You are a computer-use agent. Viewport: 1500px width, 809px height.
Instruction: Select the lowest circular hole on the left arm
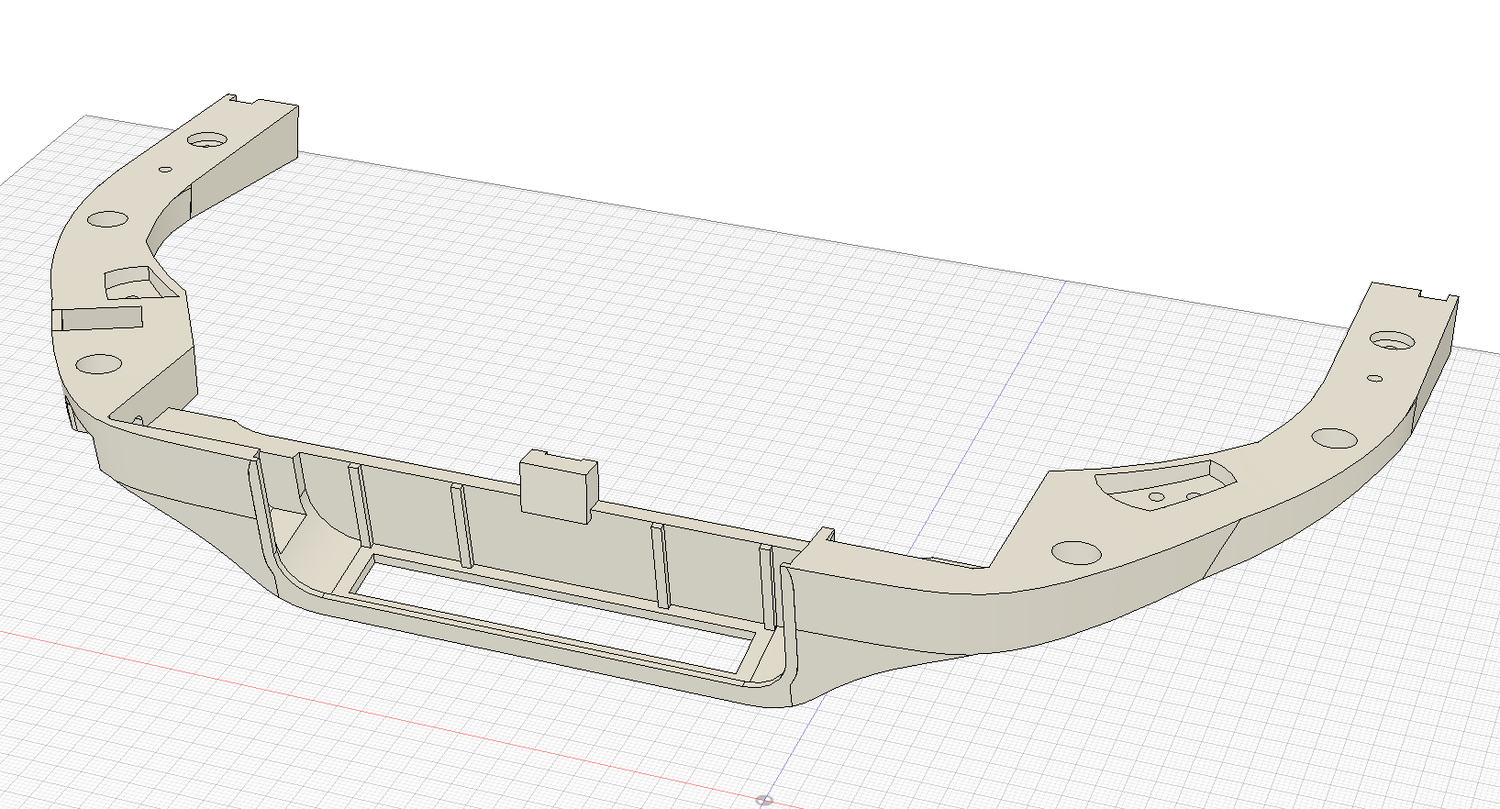click(x=98, y=363)
